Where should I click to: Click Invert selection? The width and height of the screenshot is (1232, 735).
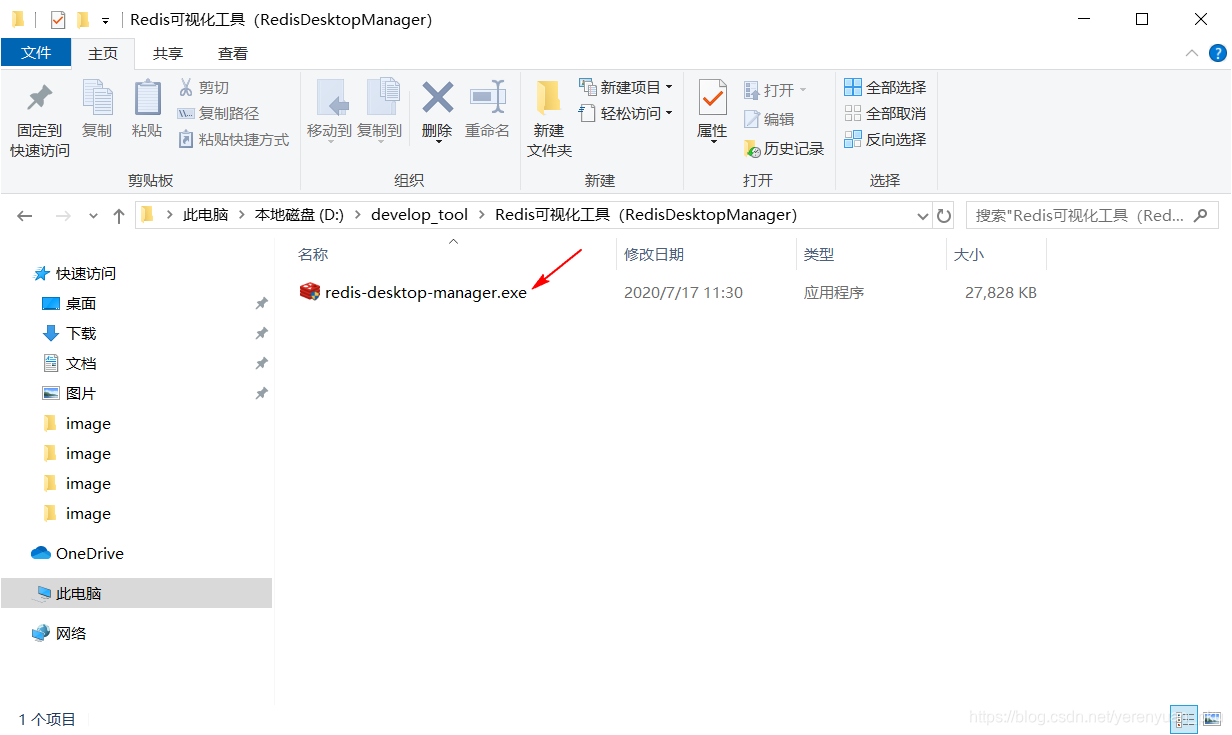885,140
